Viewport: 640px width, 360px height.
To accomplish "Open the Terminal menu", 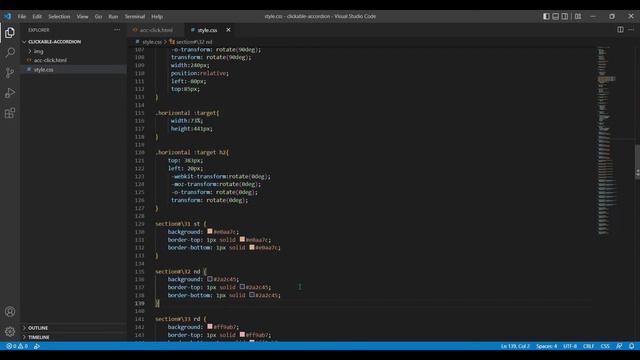I will tap(135, 16).
